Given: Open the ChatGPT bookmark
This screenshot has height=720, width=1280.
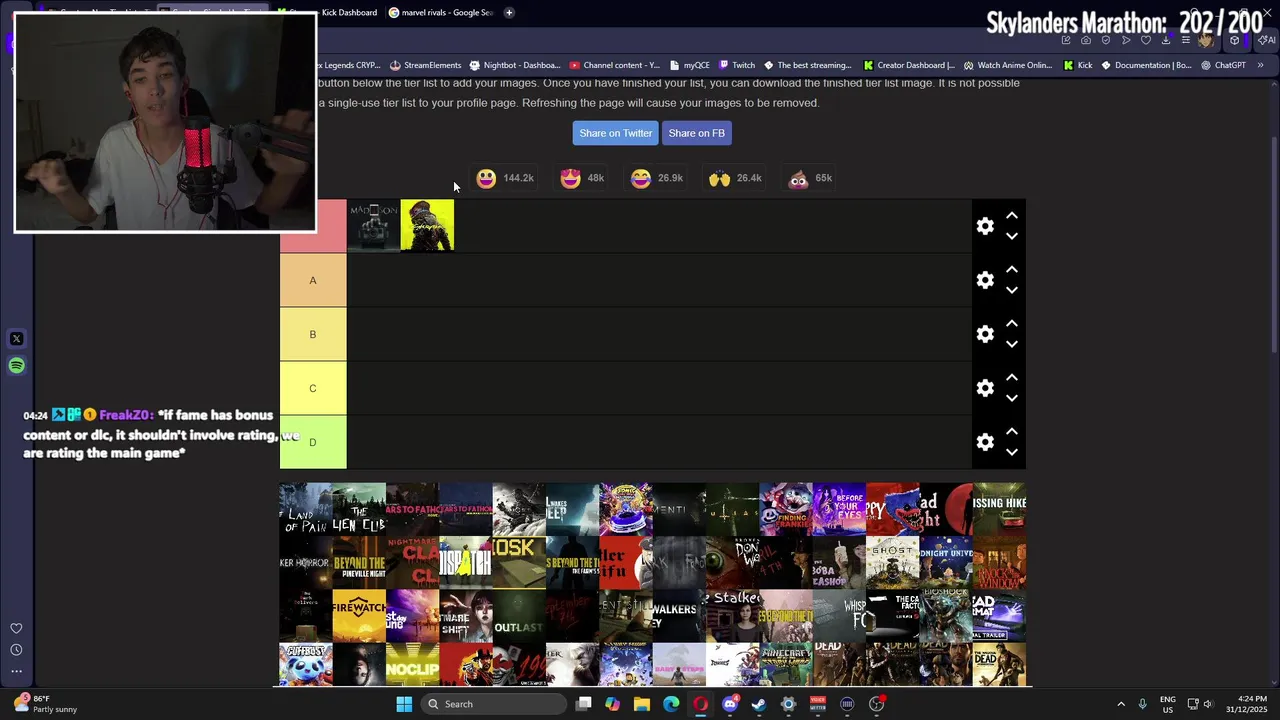Looking at the screenshot, I should 1223,65.
